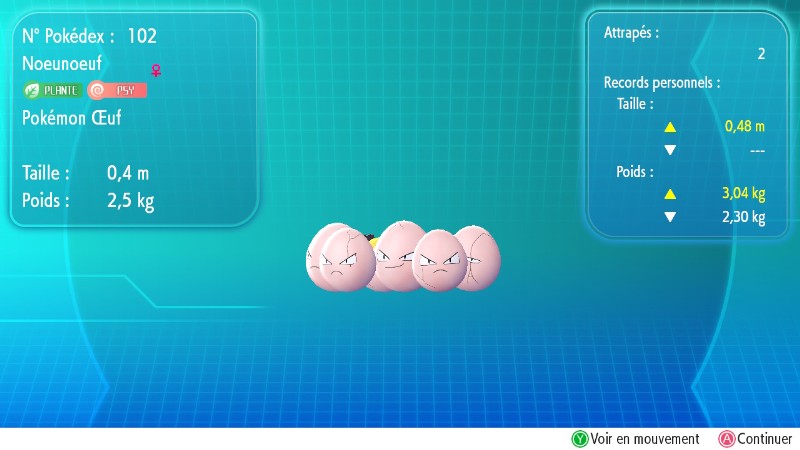Image resolution: width=800 pixels, height=450 pixels.
Task: Click the record weight value 3,04 kg
Action: point(744,194)
